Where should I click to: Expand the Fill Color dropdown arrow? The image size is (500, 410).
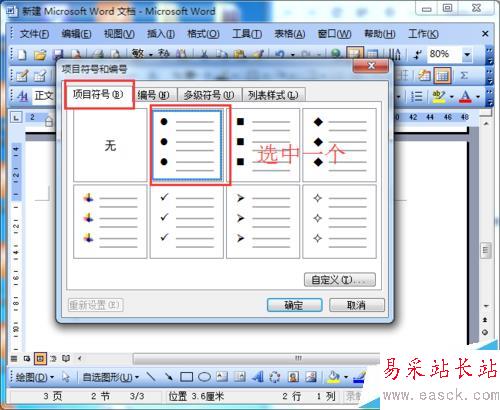click(x=346, y=377)
